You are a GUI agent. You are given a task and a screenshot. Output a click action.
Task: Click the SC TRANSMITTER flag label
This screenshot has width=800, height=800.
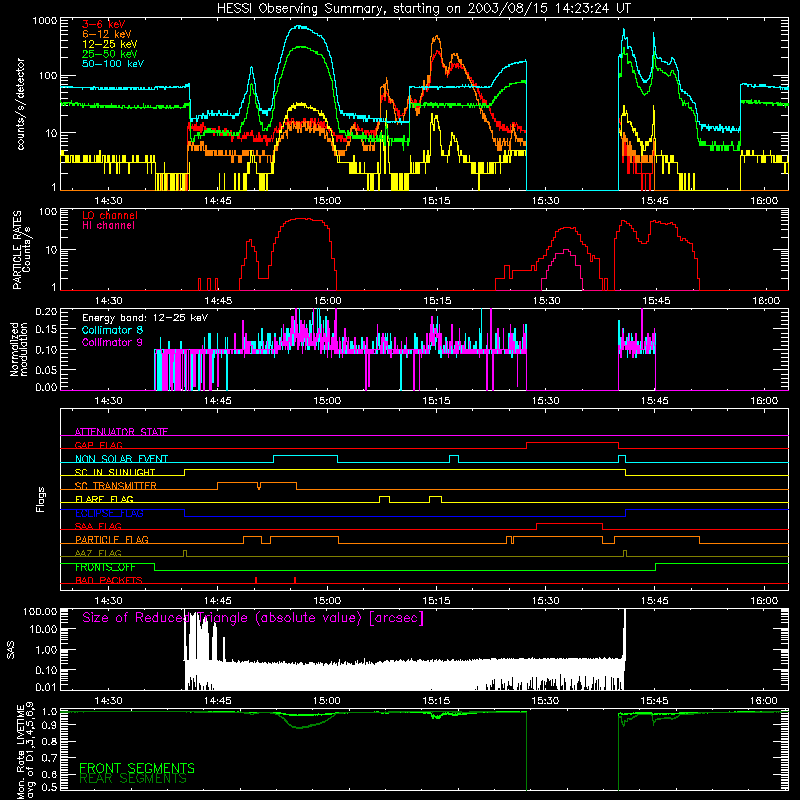coord(115,485)
